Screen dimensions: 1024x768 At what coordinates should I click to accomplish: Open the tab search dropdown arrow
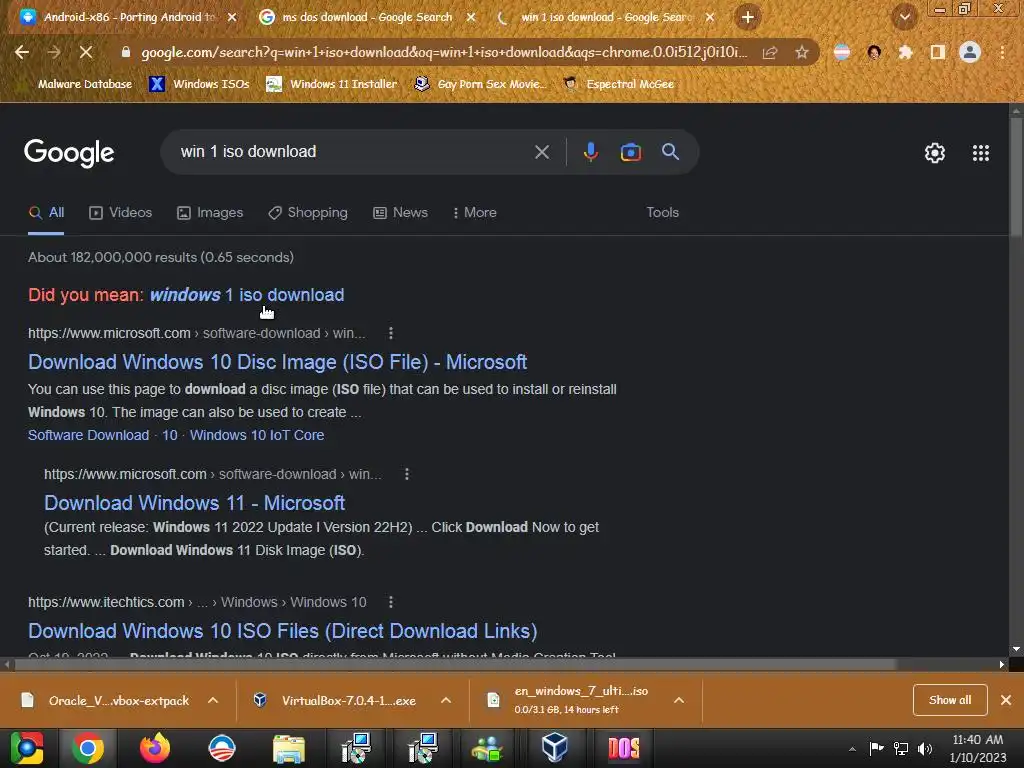coord(904,17)
